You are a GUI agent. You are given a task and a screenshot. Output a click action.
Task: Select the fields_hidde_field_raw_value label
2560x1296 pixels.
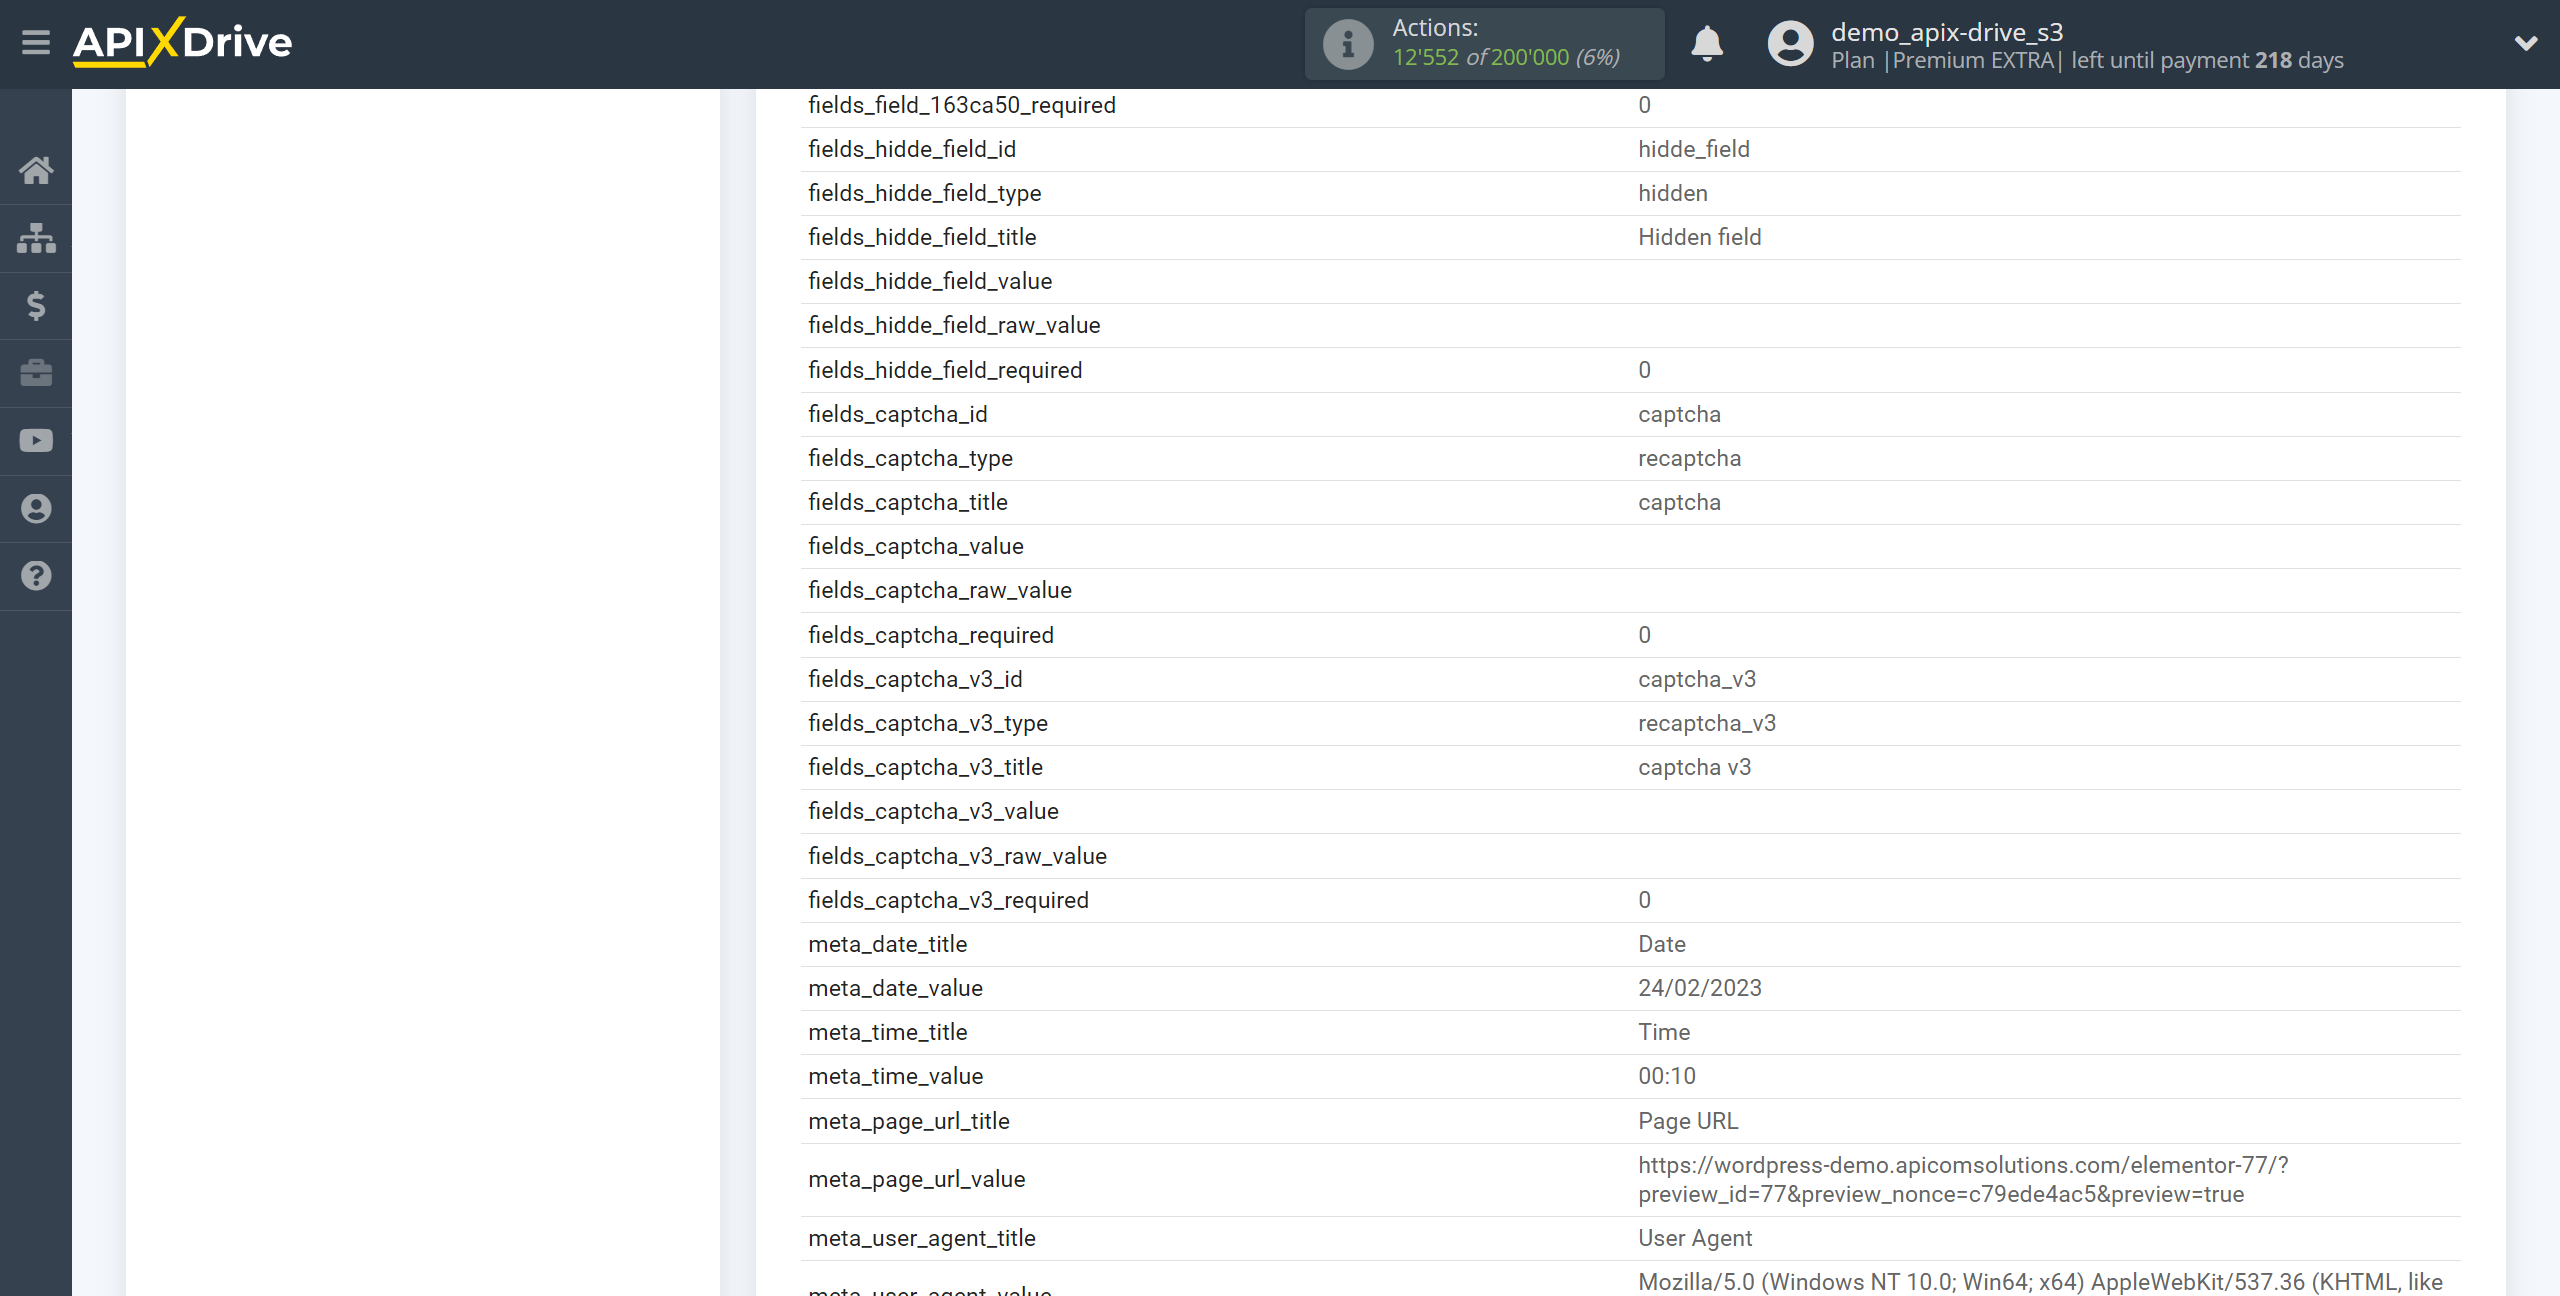point(954,325)
